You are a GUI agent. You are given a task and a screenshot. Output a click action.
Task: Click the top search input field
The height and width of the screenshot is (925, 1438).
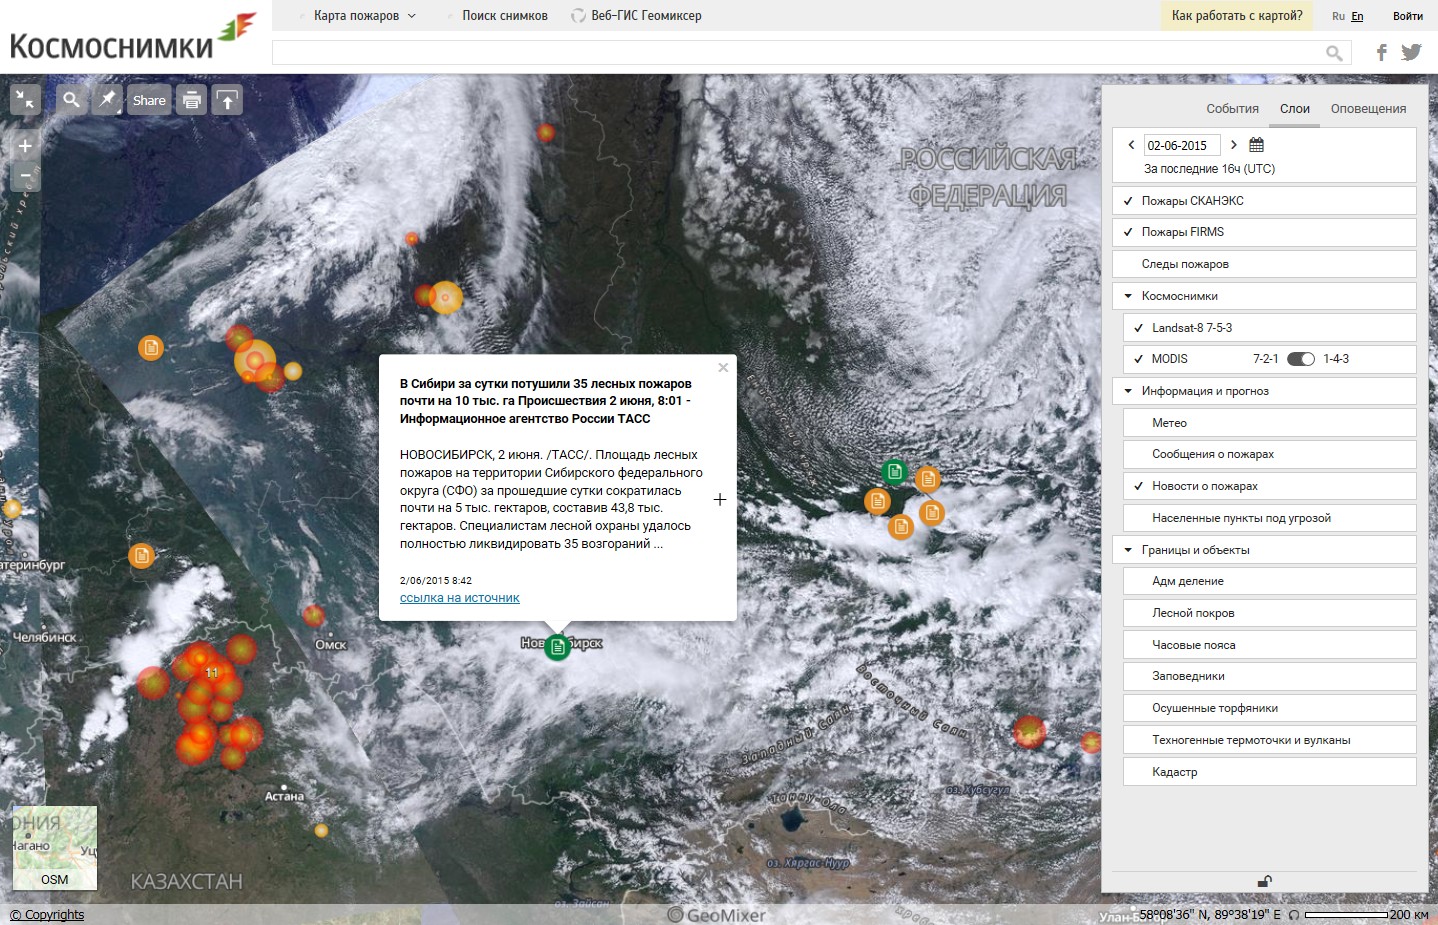point(811,52)
